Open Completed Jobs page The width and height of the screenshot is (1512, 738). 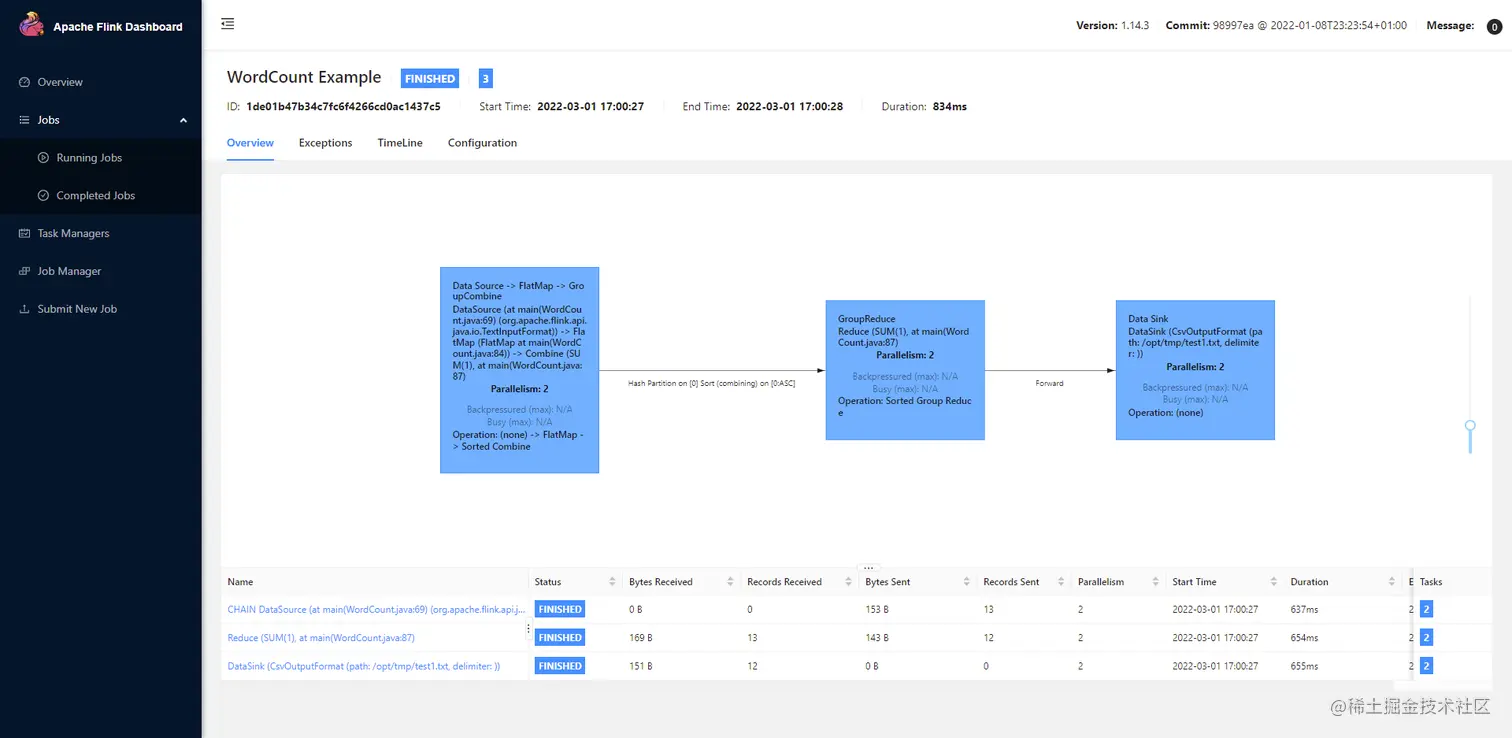[x=95, y=196]
